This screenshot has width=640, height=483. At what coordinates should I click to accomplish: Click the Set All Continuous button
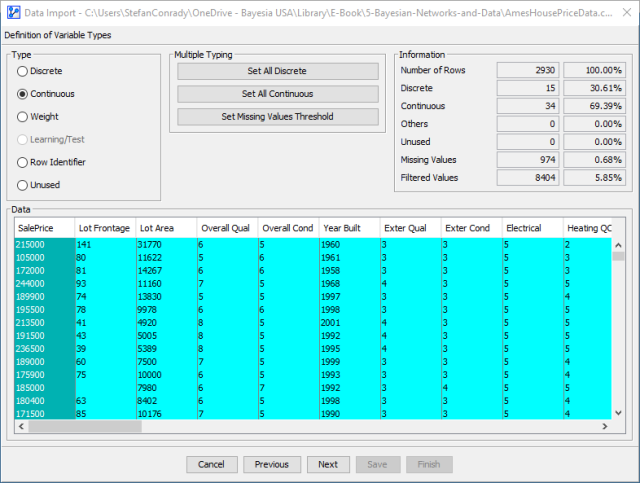(x=278, y=94)
